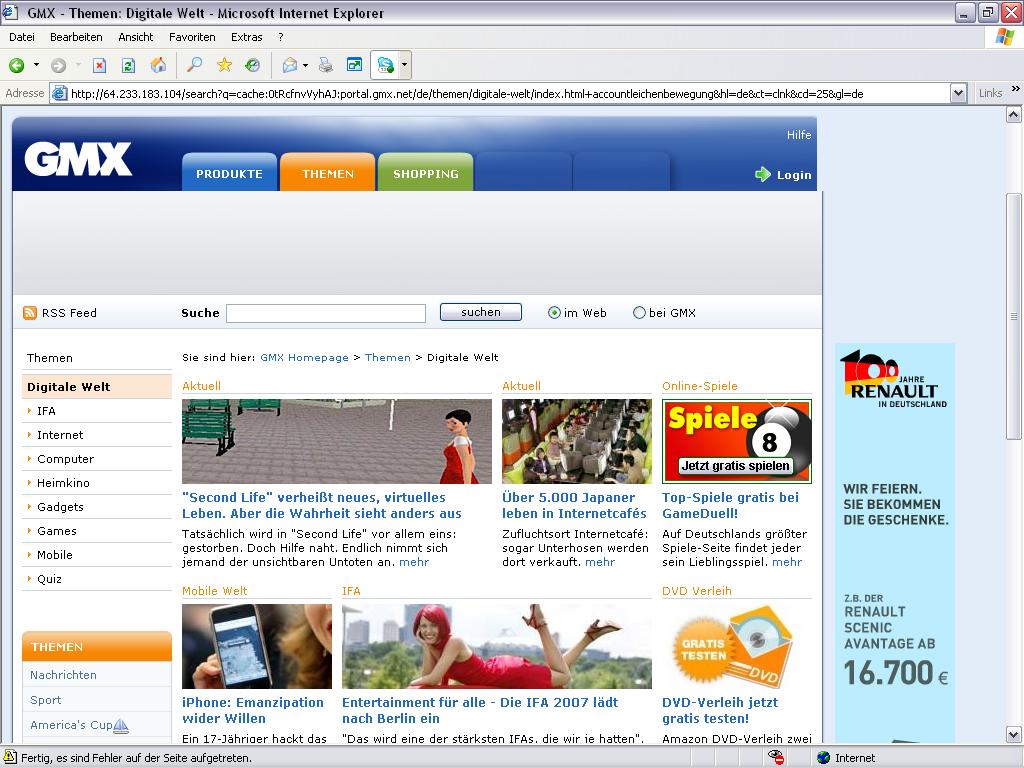Click the vertical scrollbar down arrow
1024x768 pixels.
(x=1014, y=735)
